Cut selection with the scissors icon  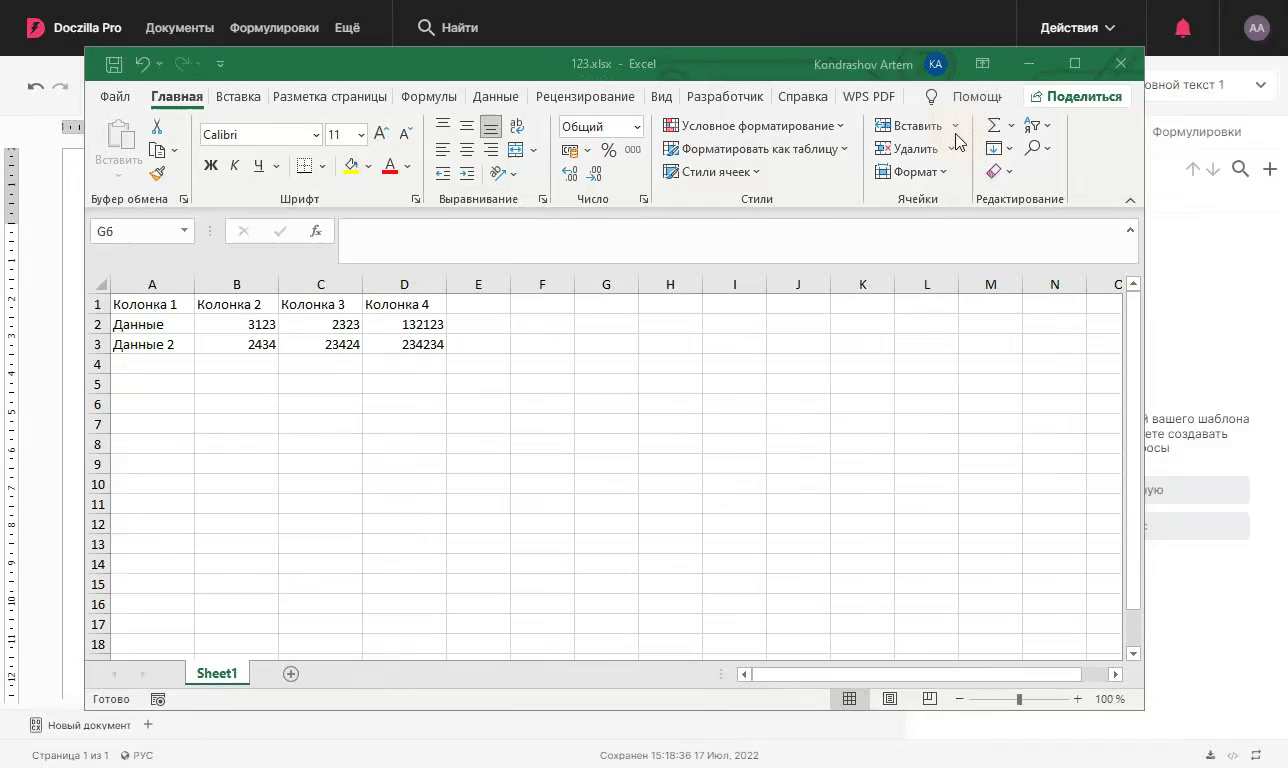(x=157, y=127)
